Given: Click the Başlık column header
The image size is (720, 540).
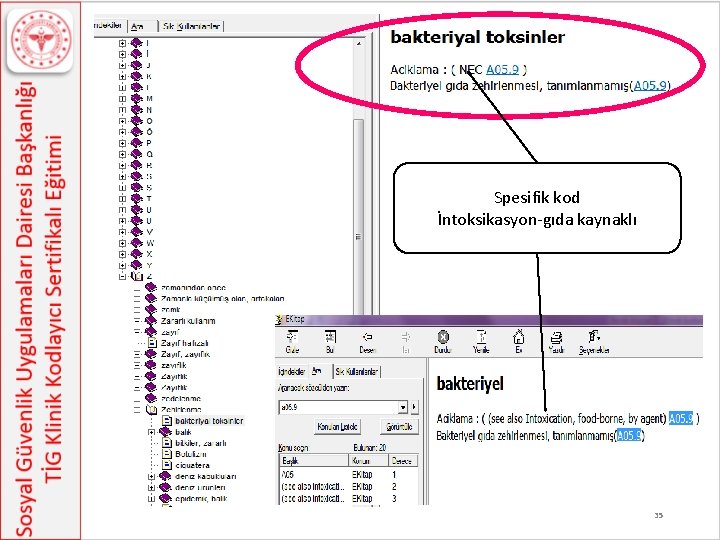Looking at the screenshot, I should point(314,461).
